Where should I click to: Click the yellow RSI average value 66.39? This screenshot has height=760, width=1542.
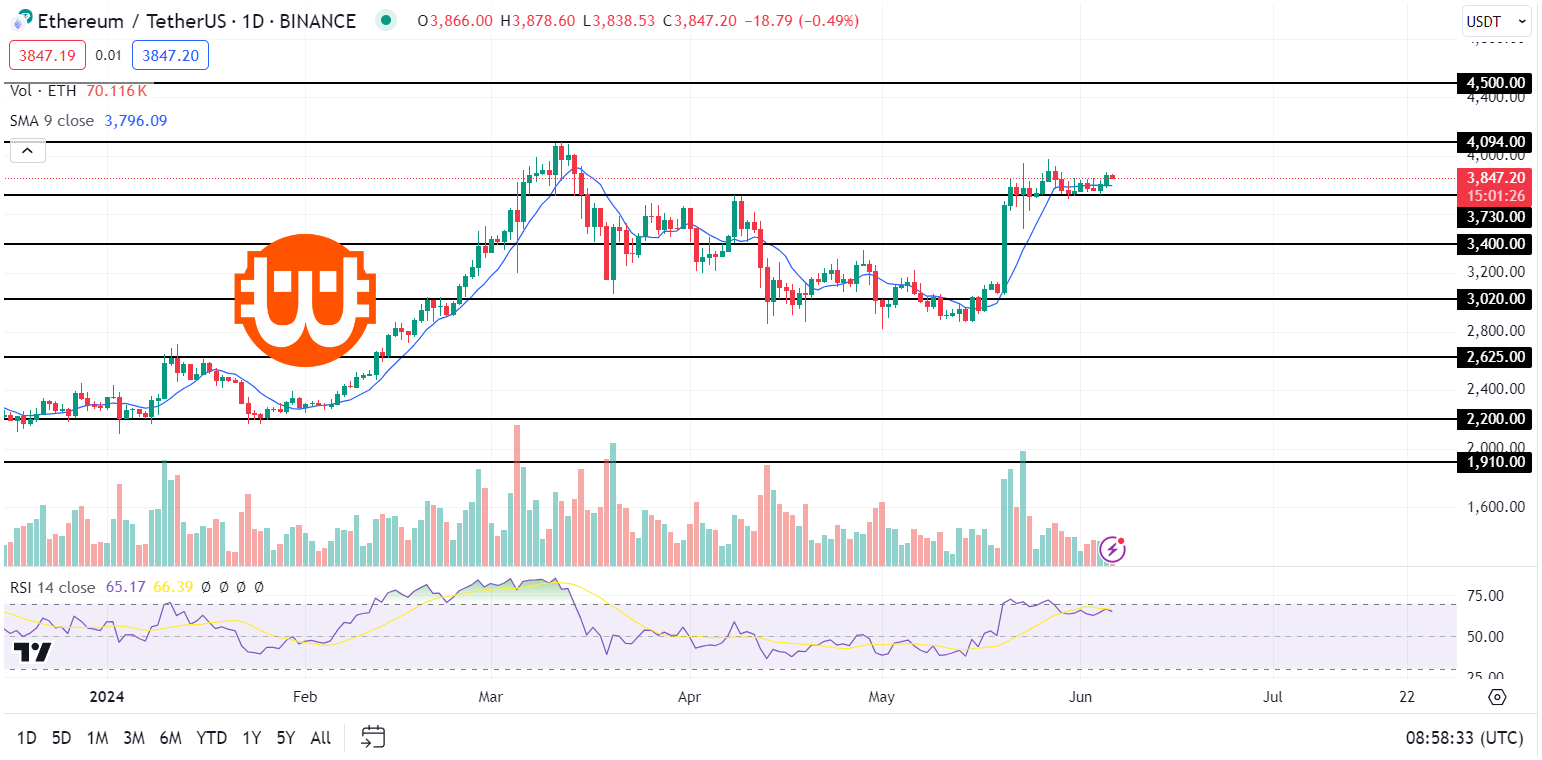(x=173, y=587)
